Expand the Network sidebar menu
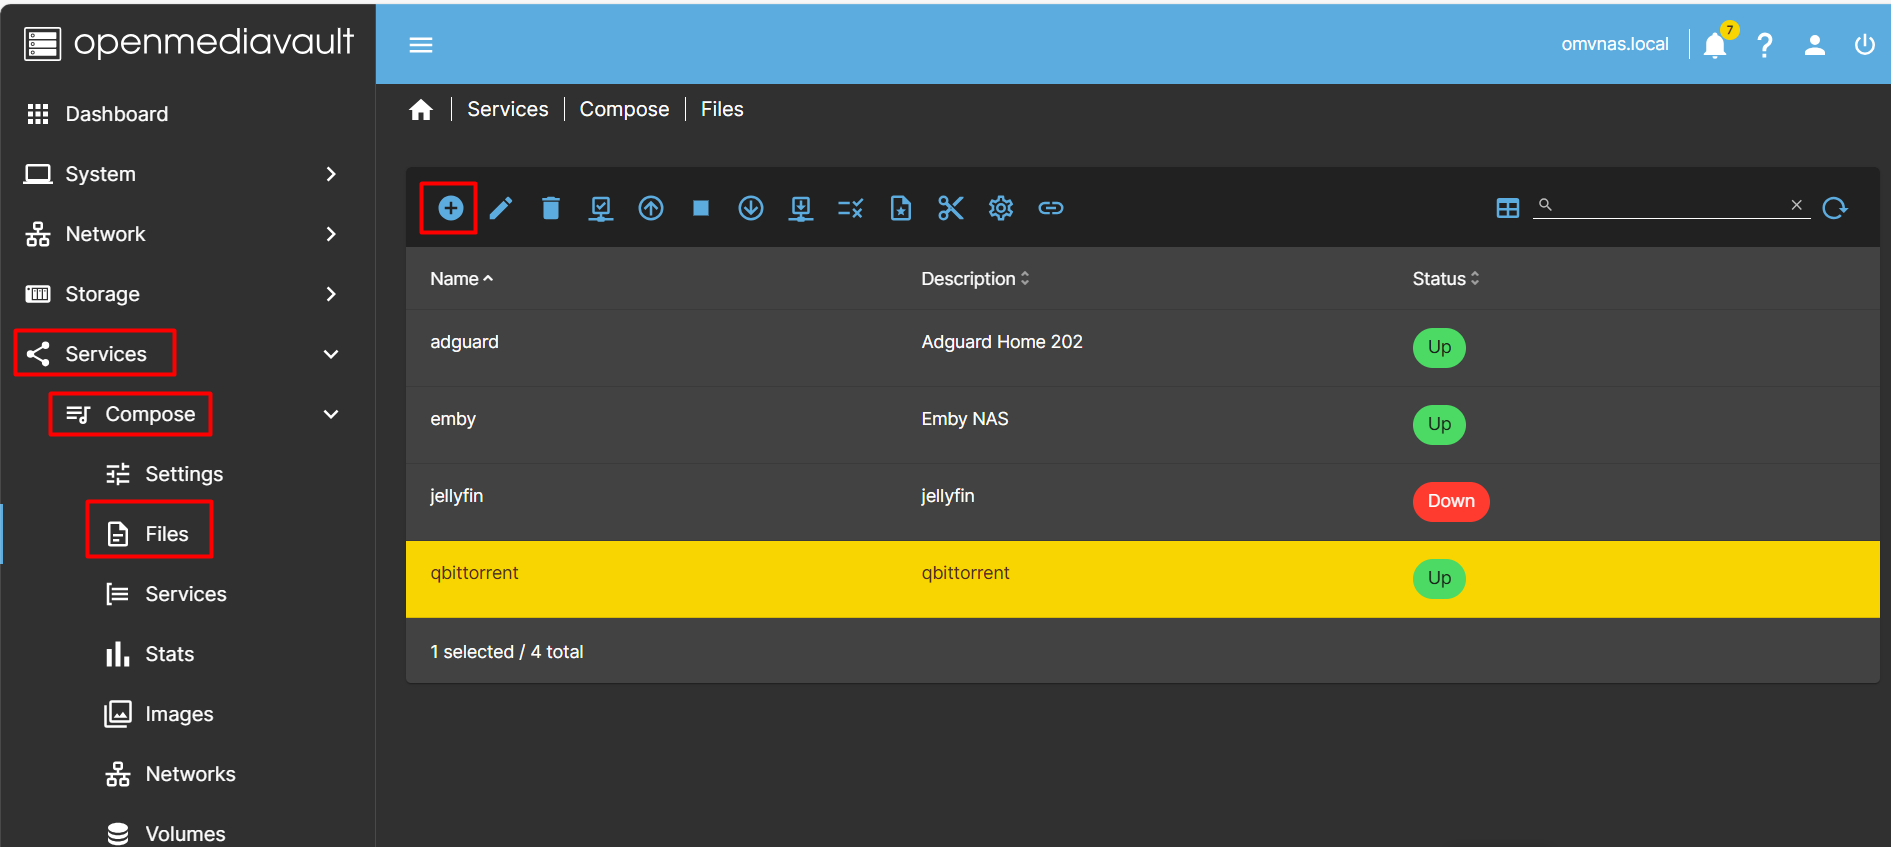This screenshot has width=1891, height=847. point(188,234)
